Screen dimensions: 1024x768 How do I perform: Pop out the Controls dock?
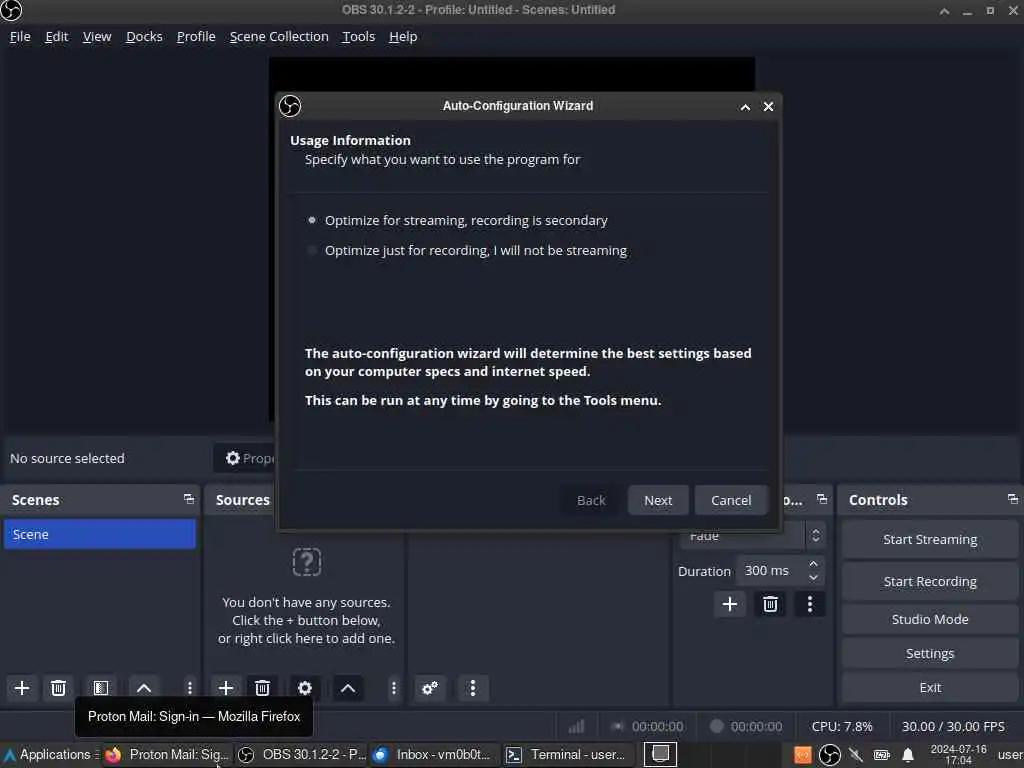tap(1012, 500)
